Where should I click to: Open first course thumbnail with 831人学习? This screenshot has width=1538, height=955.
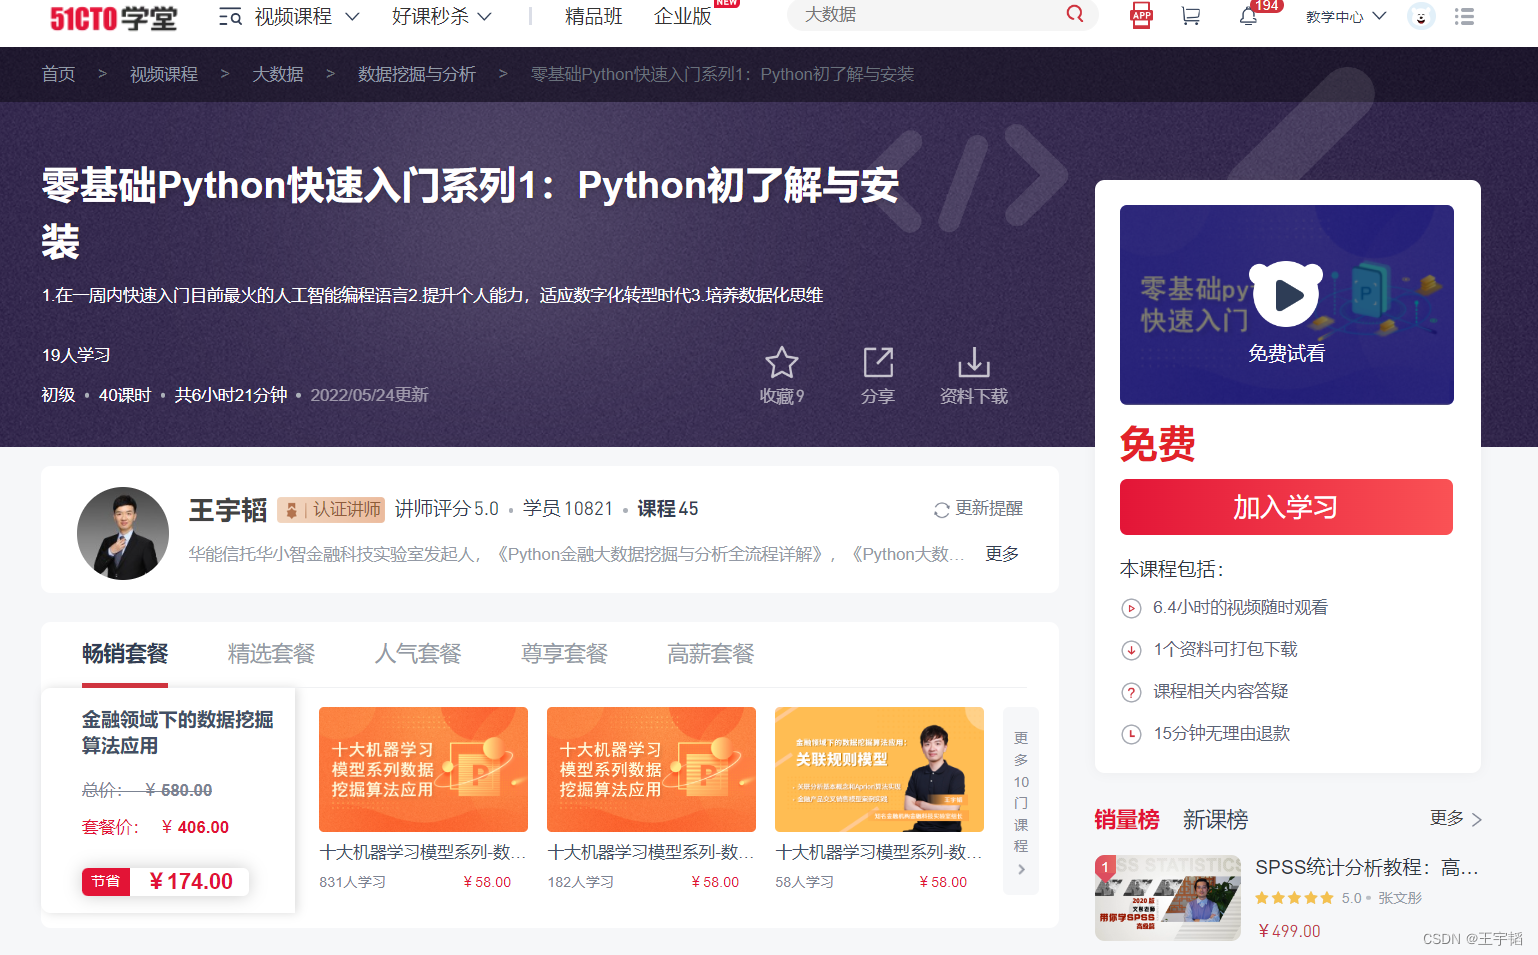coord(423,769)
